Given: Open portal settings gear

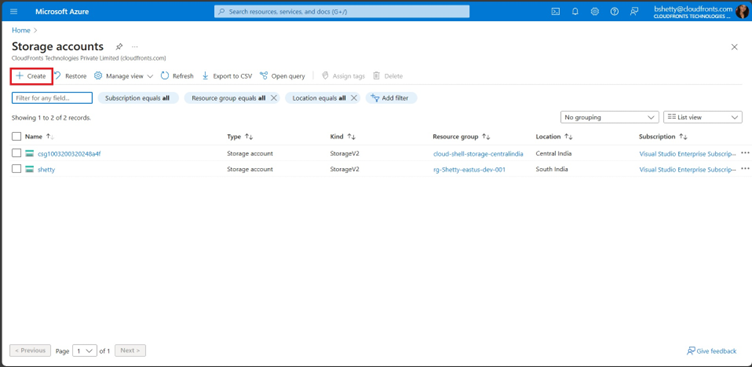Looking at the screenshot, I should click(x=595, y=12).
